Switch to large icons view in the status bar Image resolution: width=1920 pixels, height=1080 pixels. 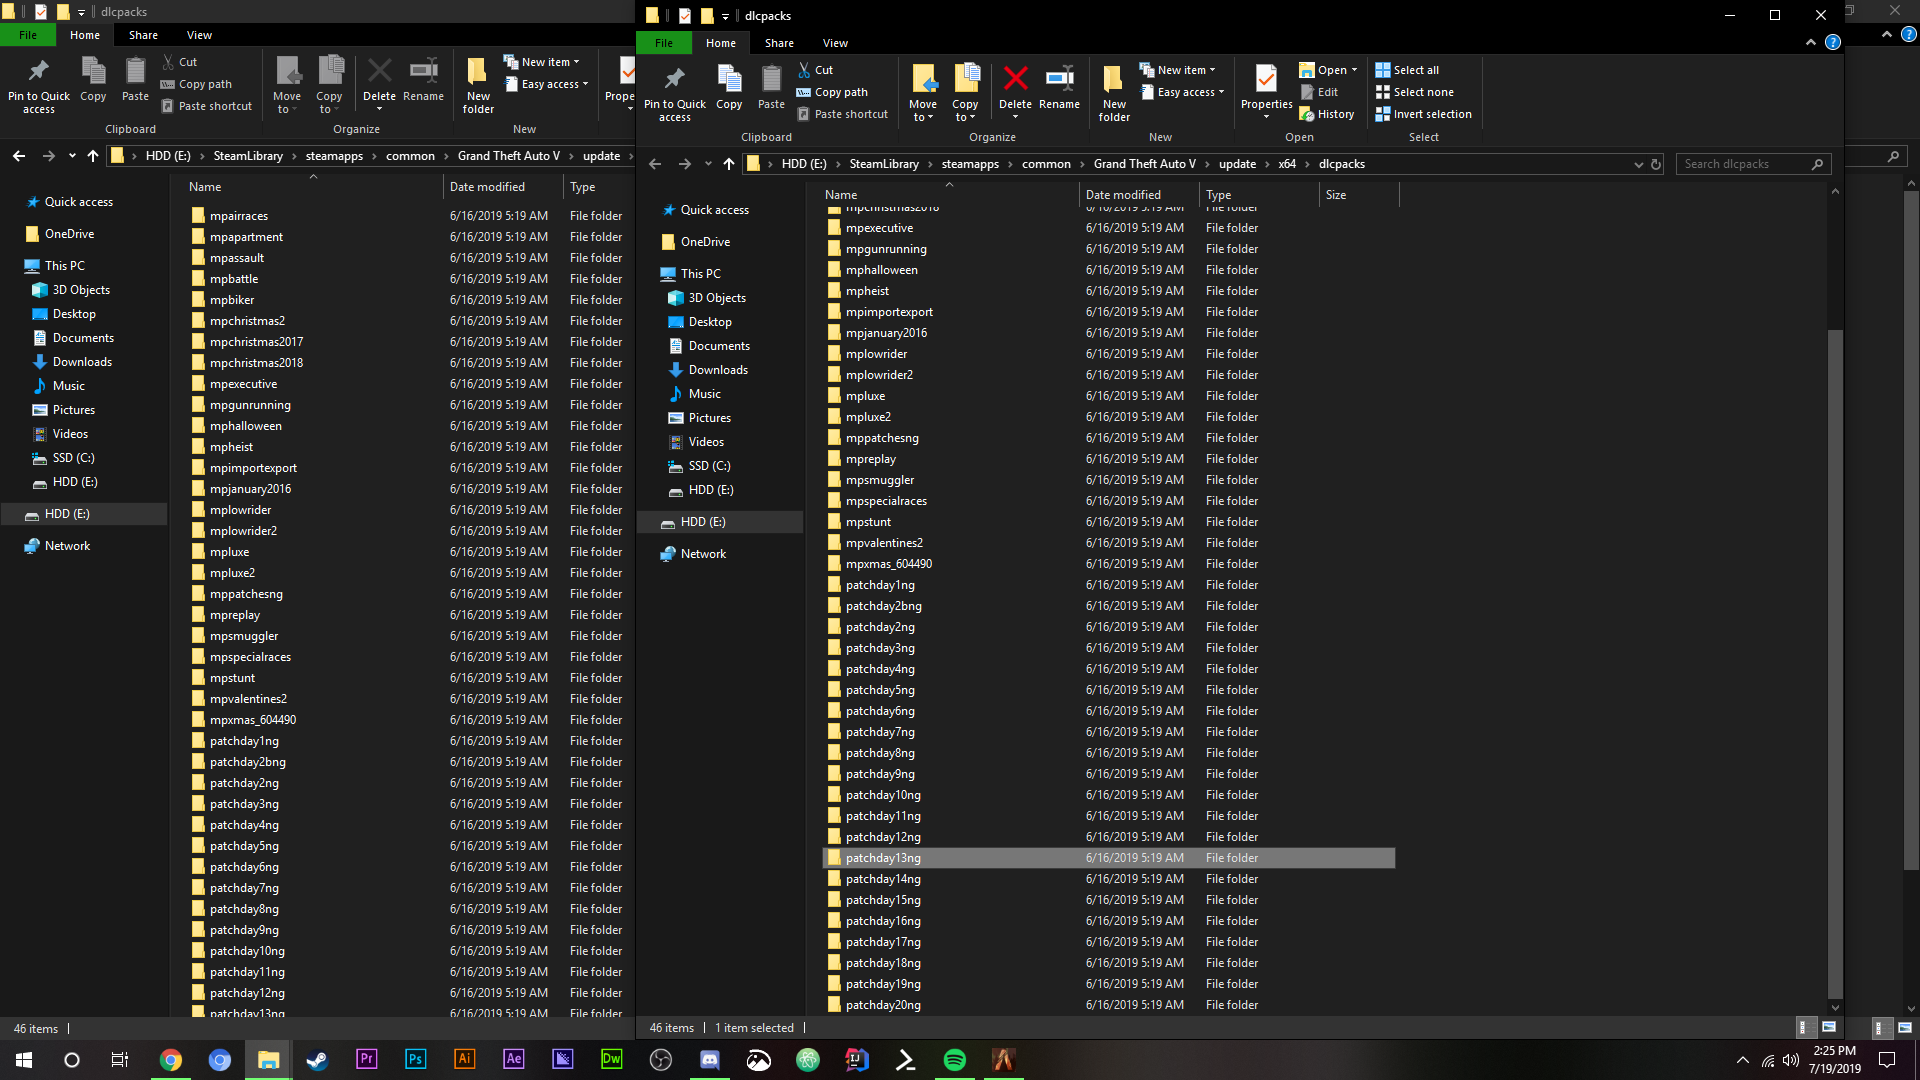tap(1829, 1027)
